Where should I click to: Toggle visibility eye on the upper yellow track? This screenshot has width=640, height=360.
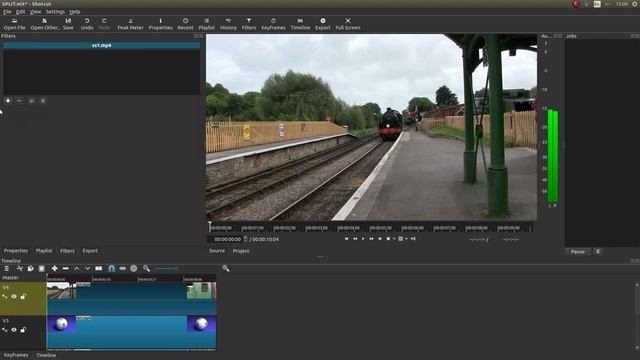(x=14, y=296)
